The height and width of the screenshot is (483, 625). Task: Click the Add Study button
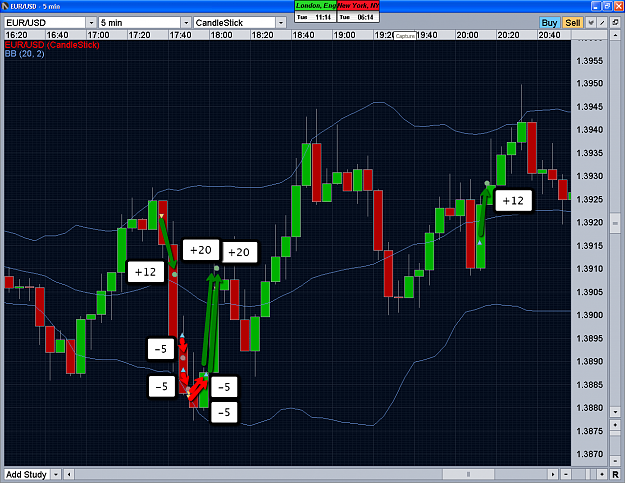pyautogui.click(x=26, y=474)
